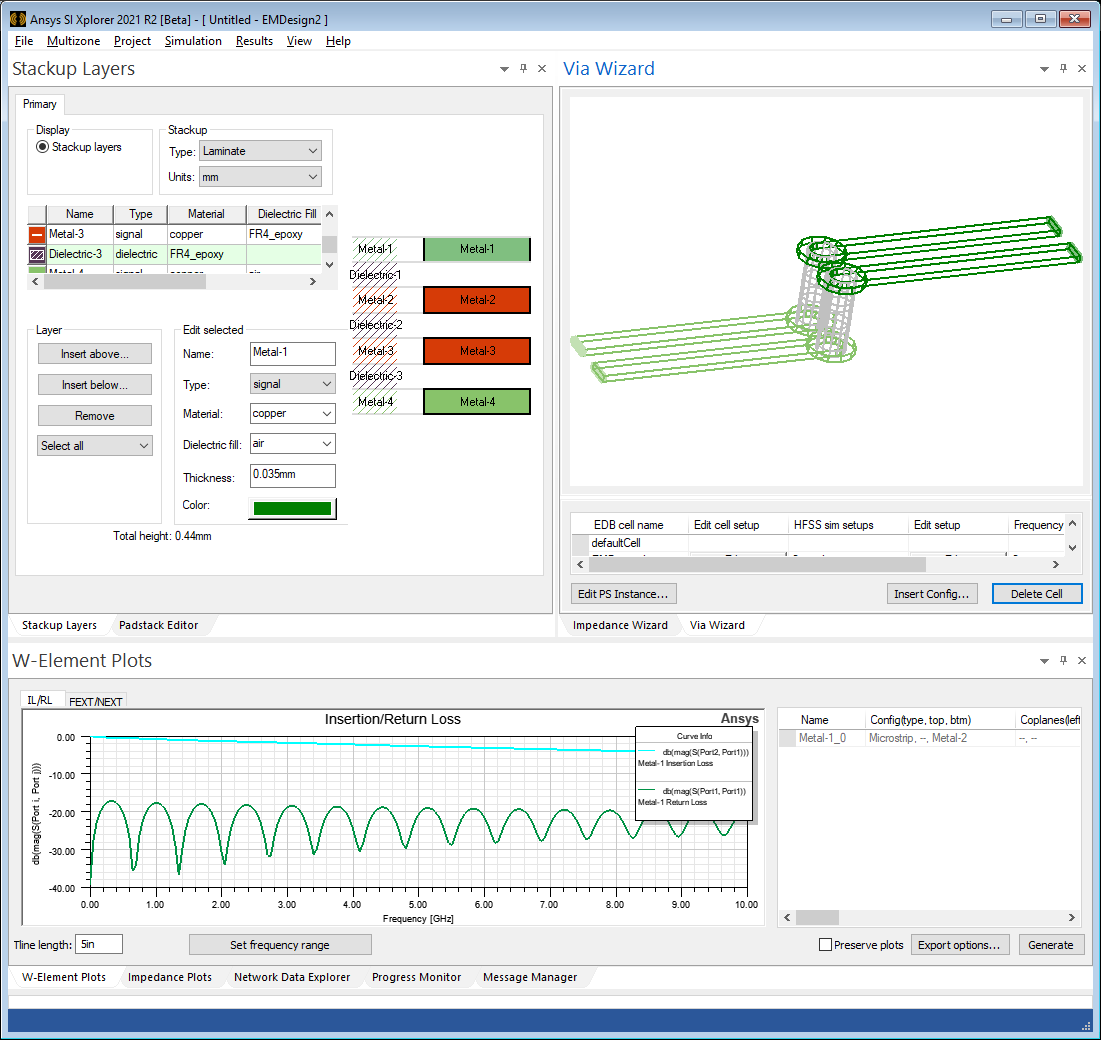
Task: Click the Metal-3 layer row color icon
Action: (37, 234)
